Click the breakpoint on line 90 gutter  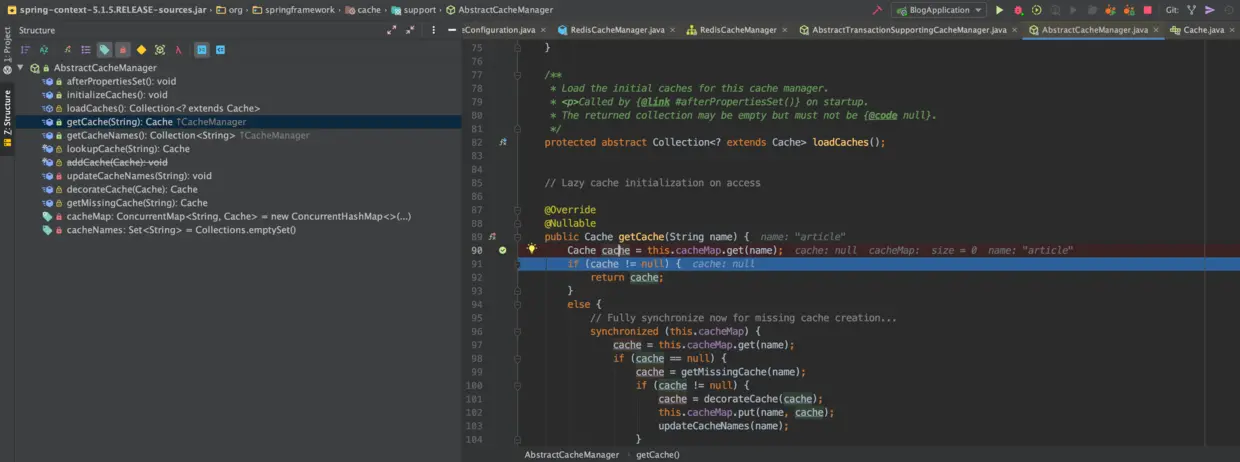pos(503,250)
